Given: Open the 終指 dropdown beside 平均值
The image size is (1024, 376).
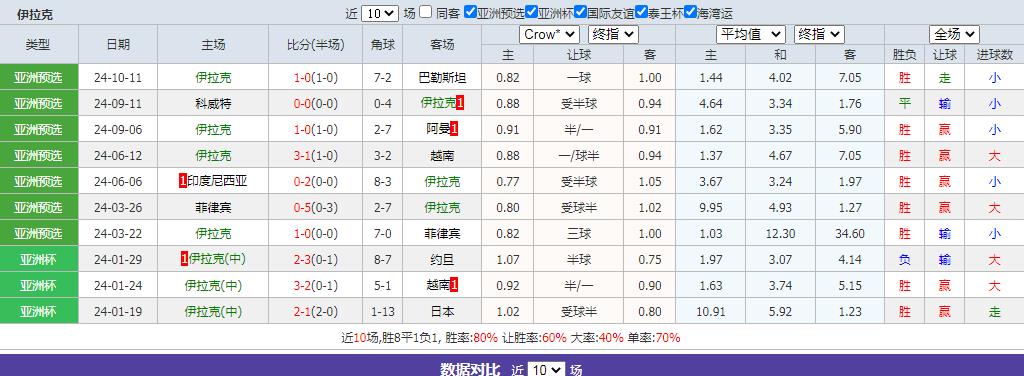Looking at the screenshot, I should (819, 35).
